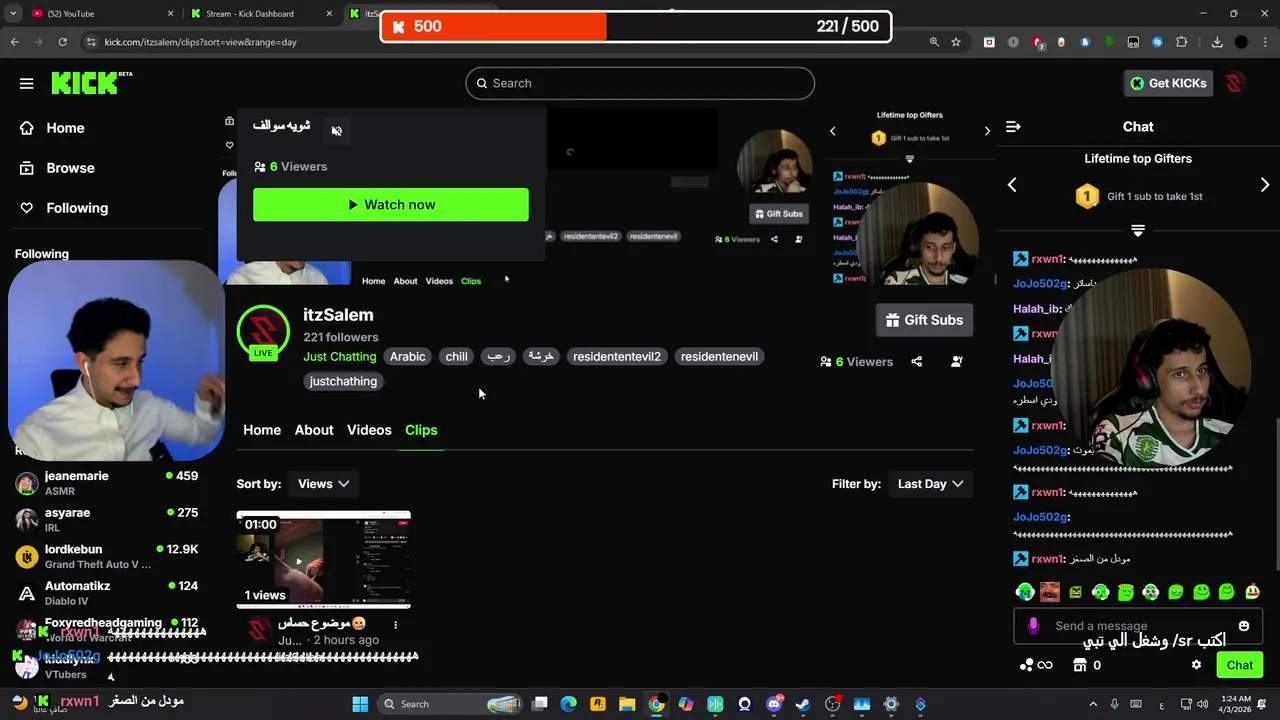Open the emoji picker in message box
Image resolution: width=1280 pixels, height=720 pixels.
pos(1244,626)
